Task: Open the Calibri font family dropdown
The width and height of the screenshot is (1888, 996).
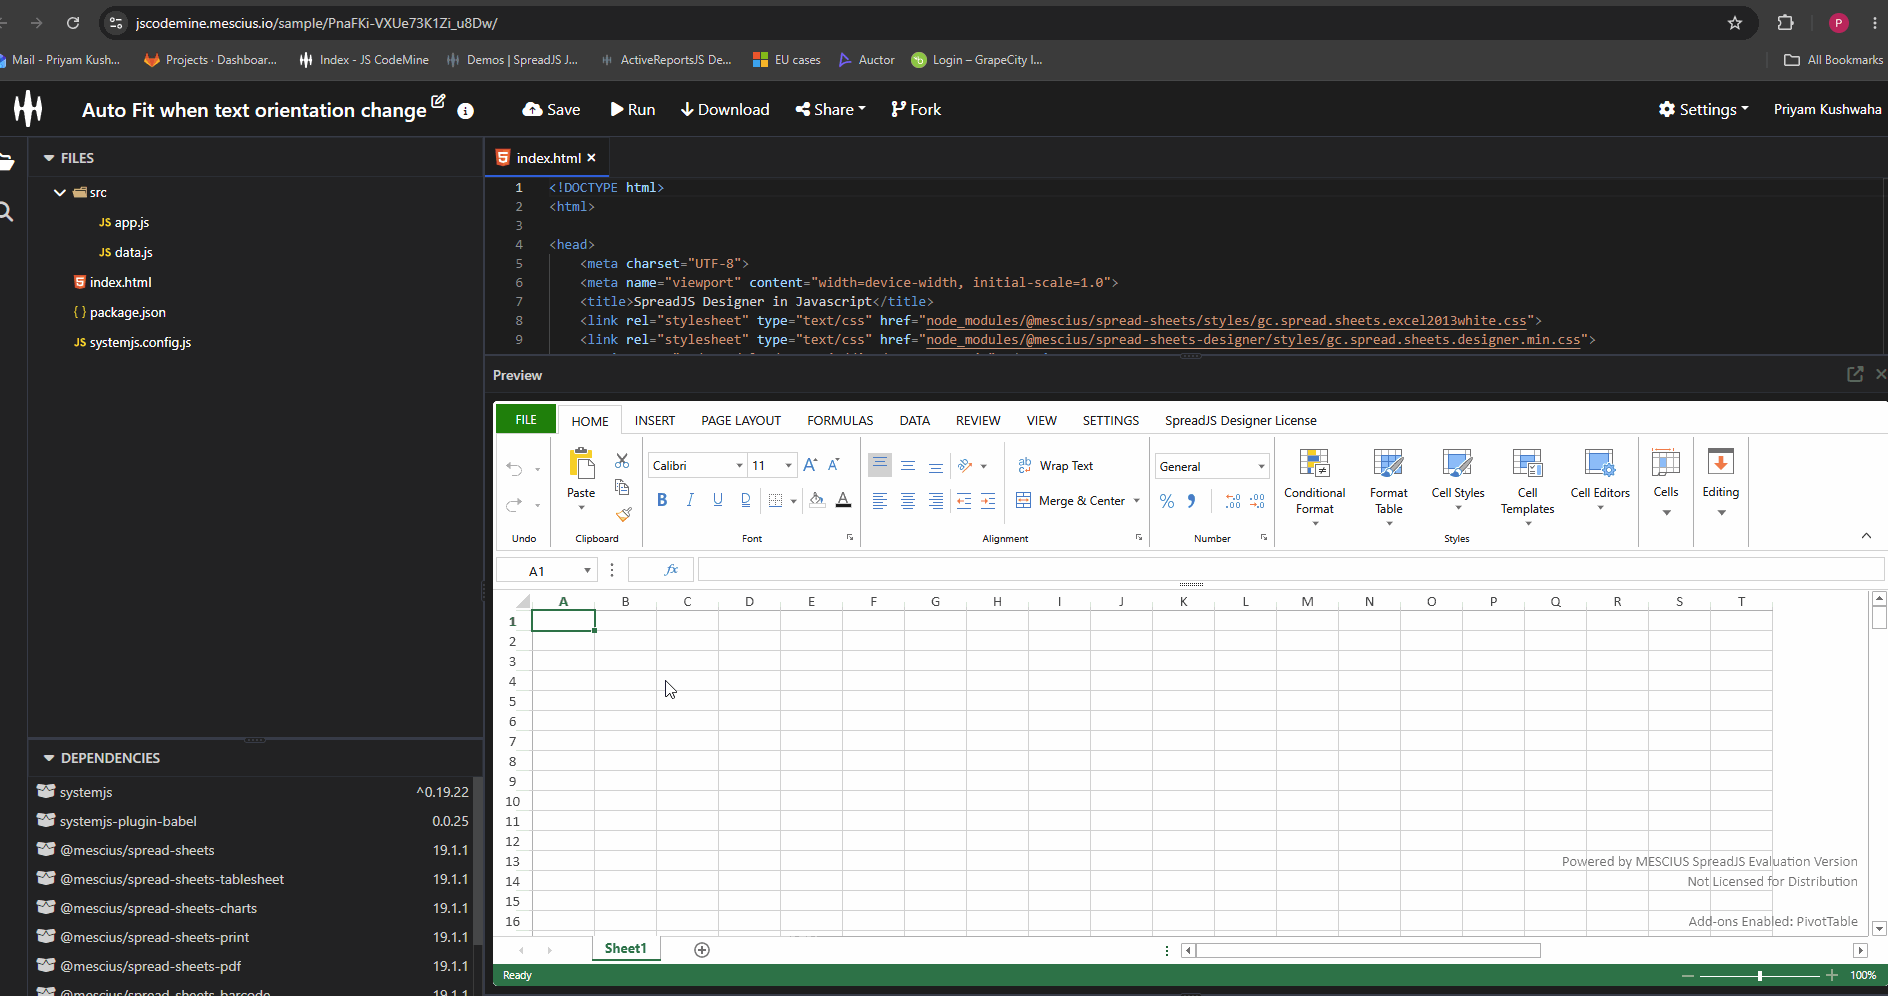Action: tap(739, 466)
